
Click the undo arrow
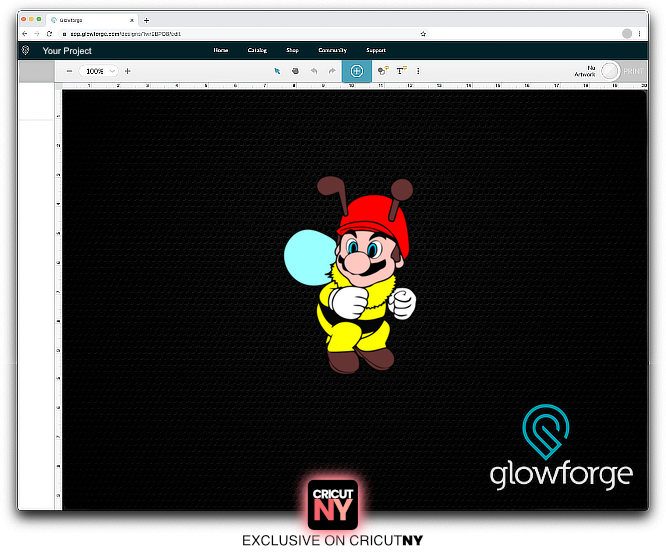click(314, 71)
